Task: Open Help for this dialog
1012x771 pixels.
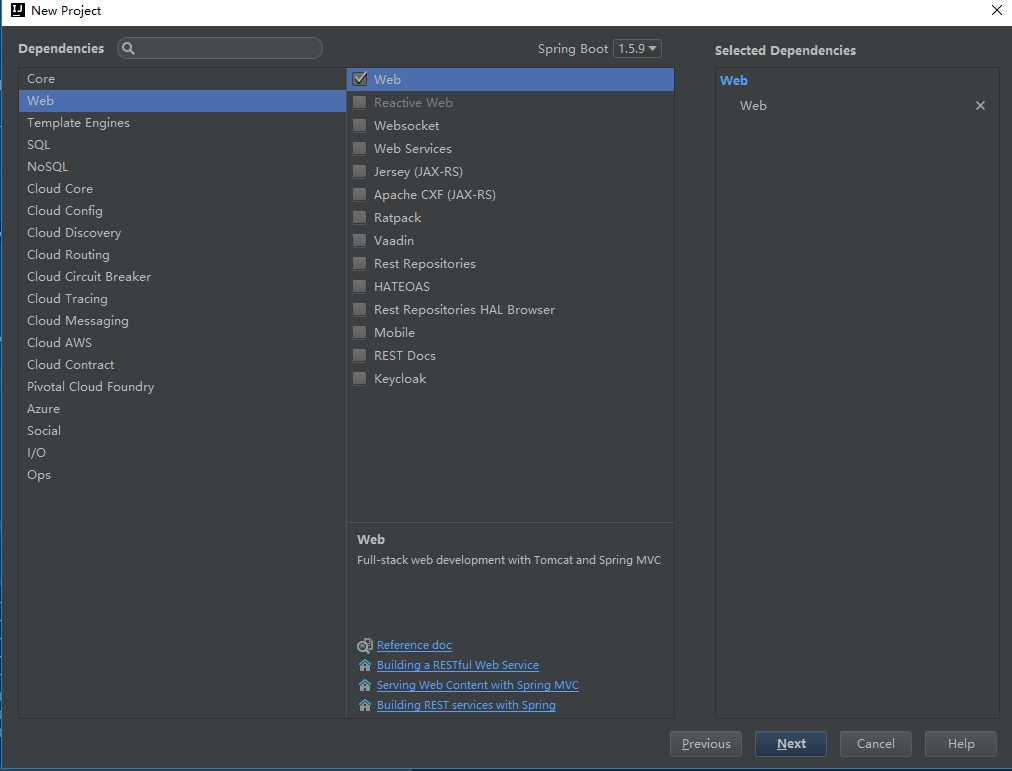Action: 960,744
